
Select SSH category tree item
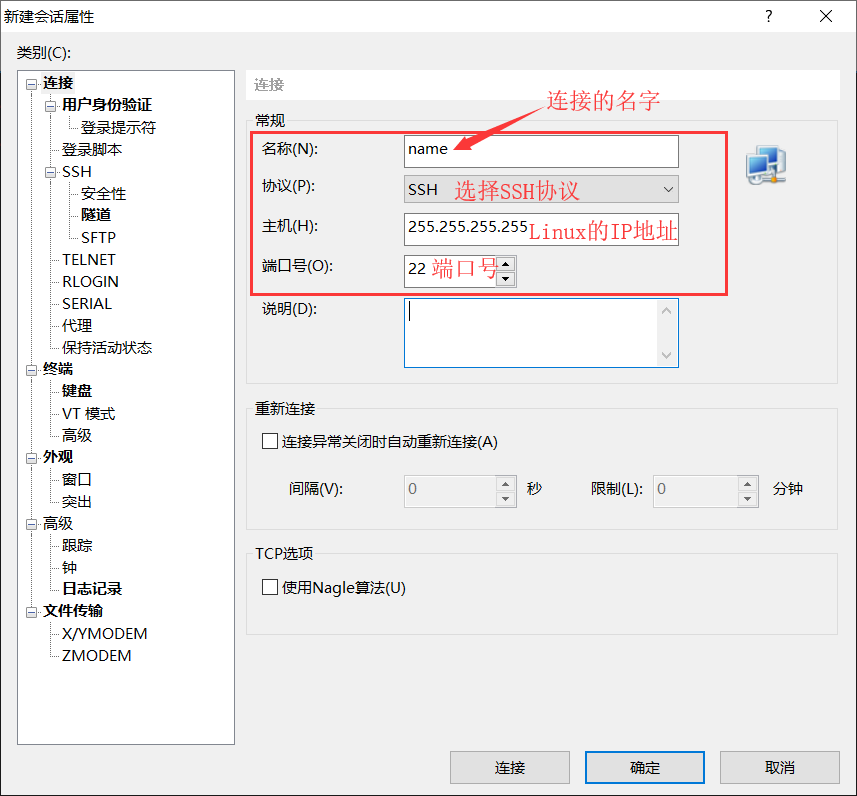[x=77, y=172]
